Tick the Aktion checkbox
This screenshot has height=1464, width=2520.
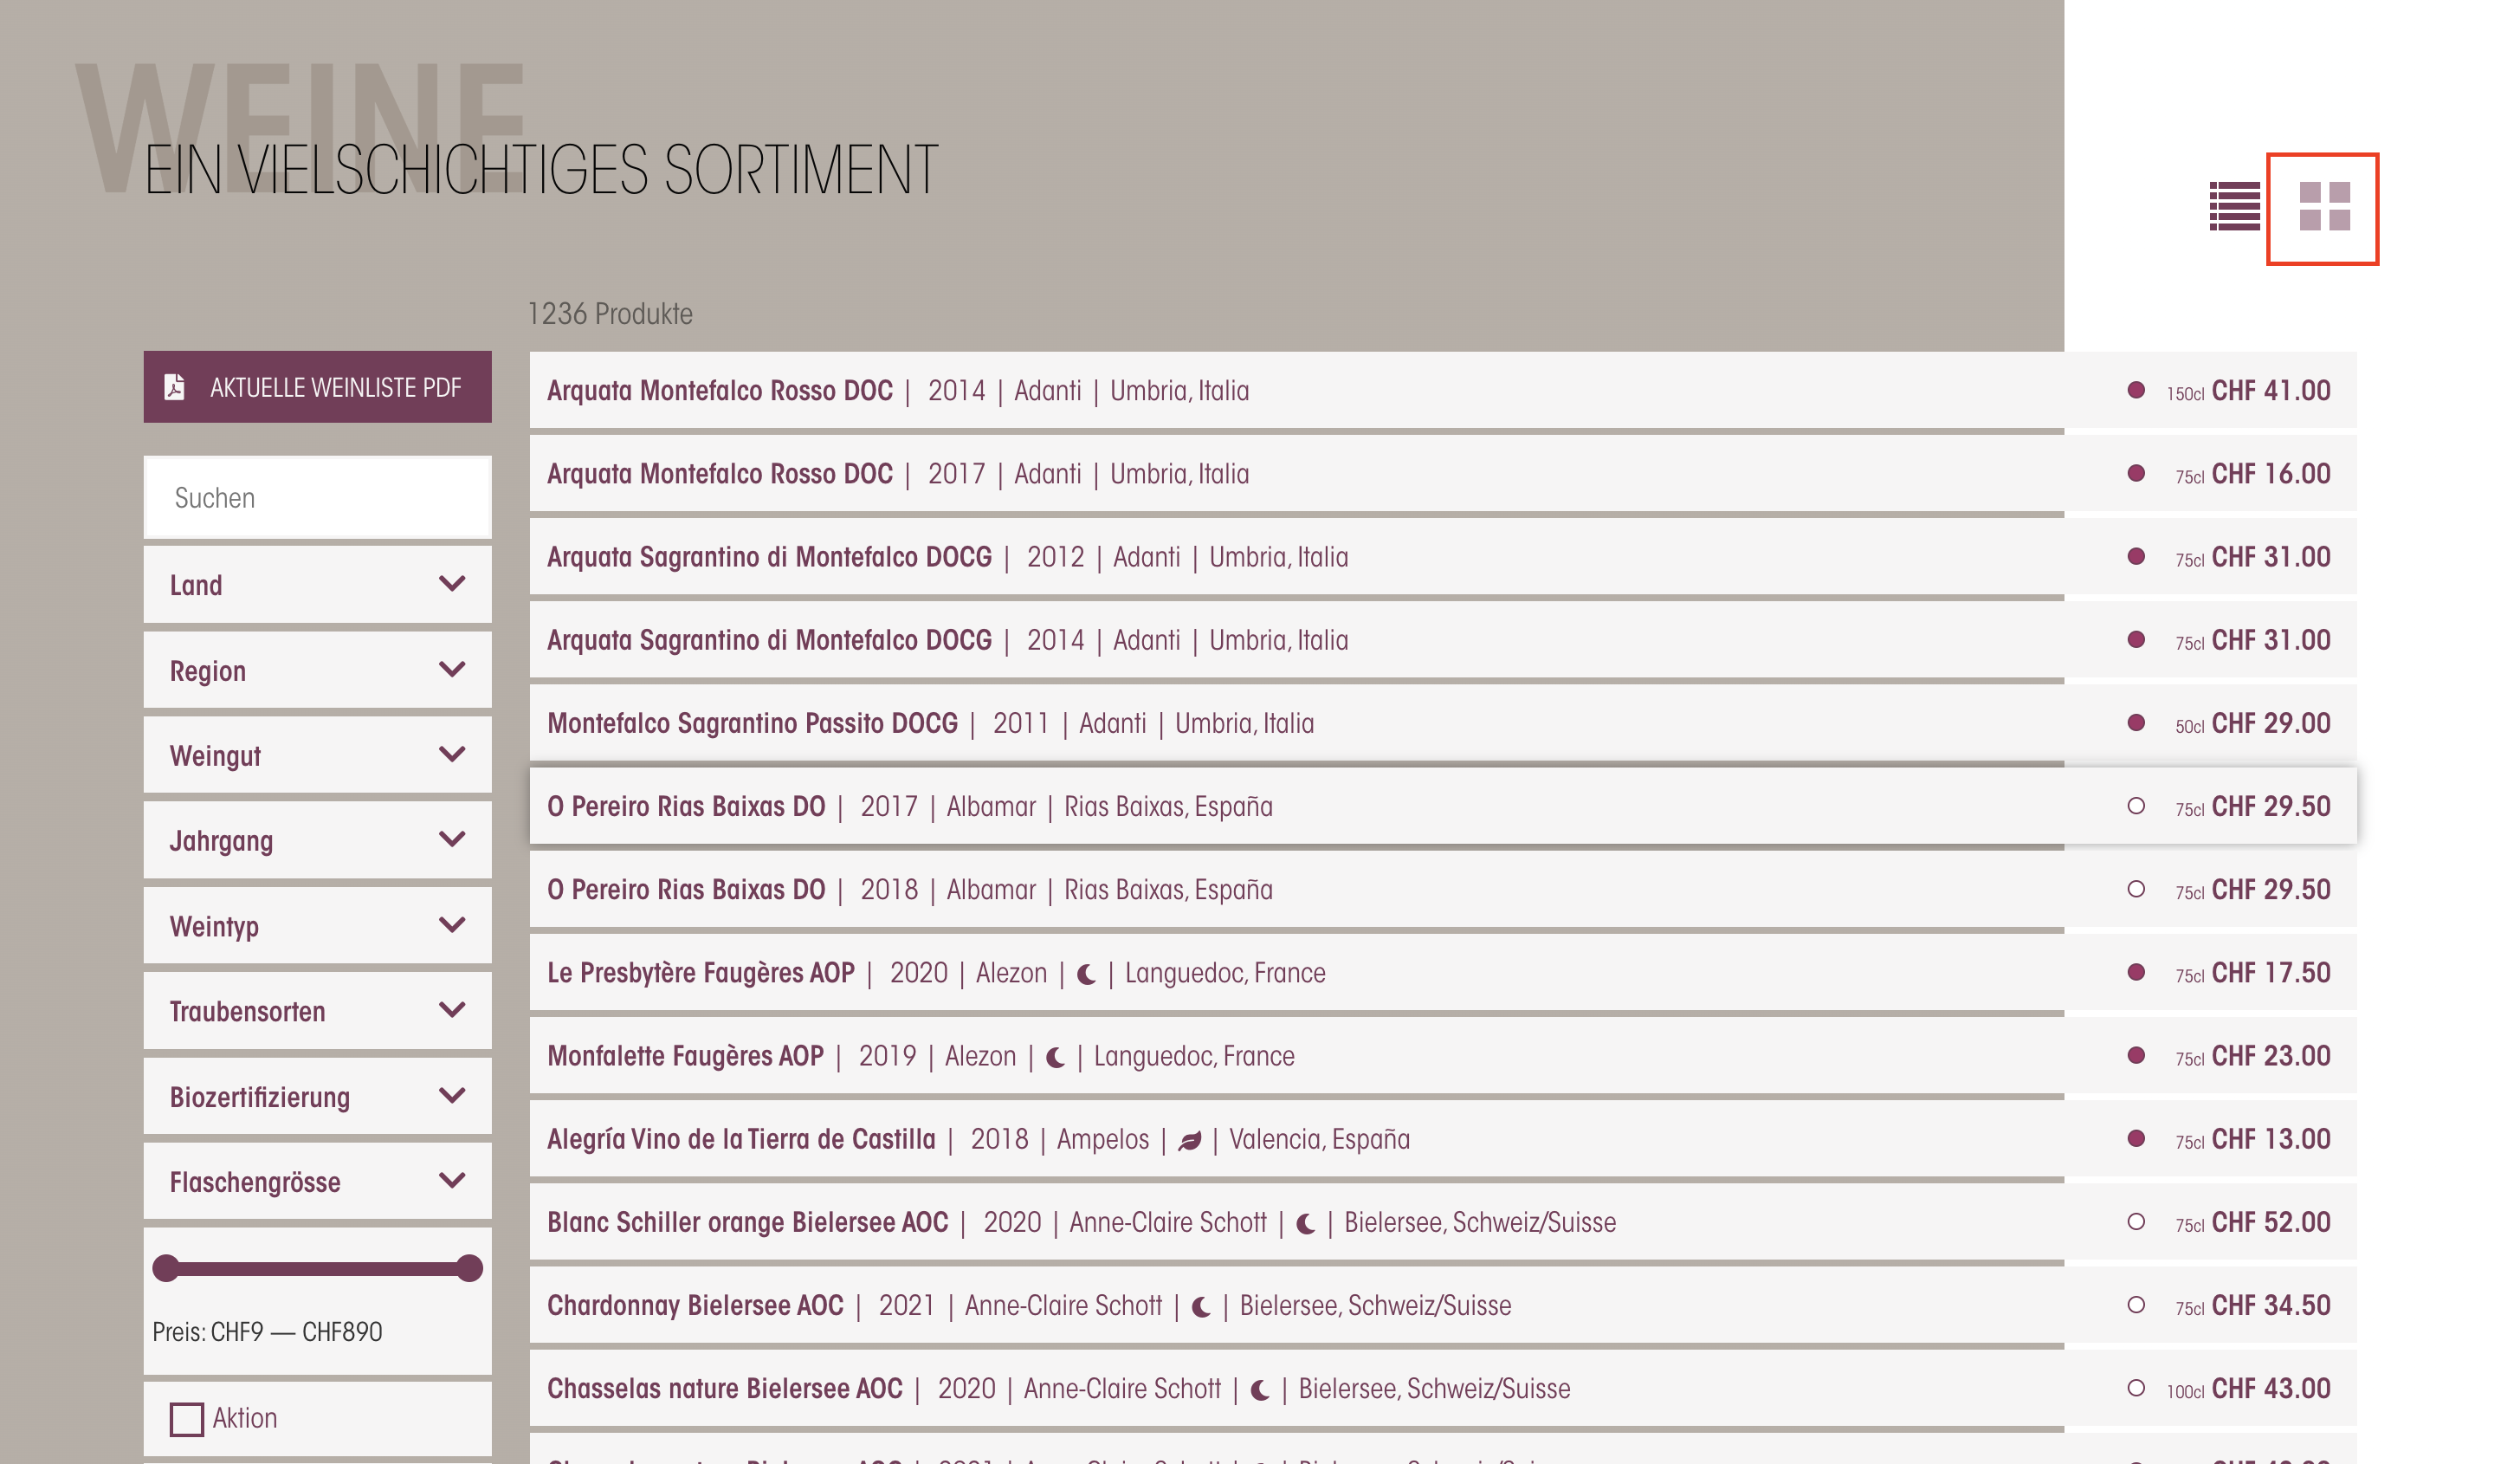click(x=187, y=1419)
